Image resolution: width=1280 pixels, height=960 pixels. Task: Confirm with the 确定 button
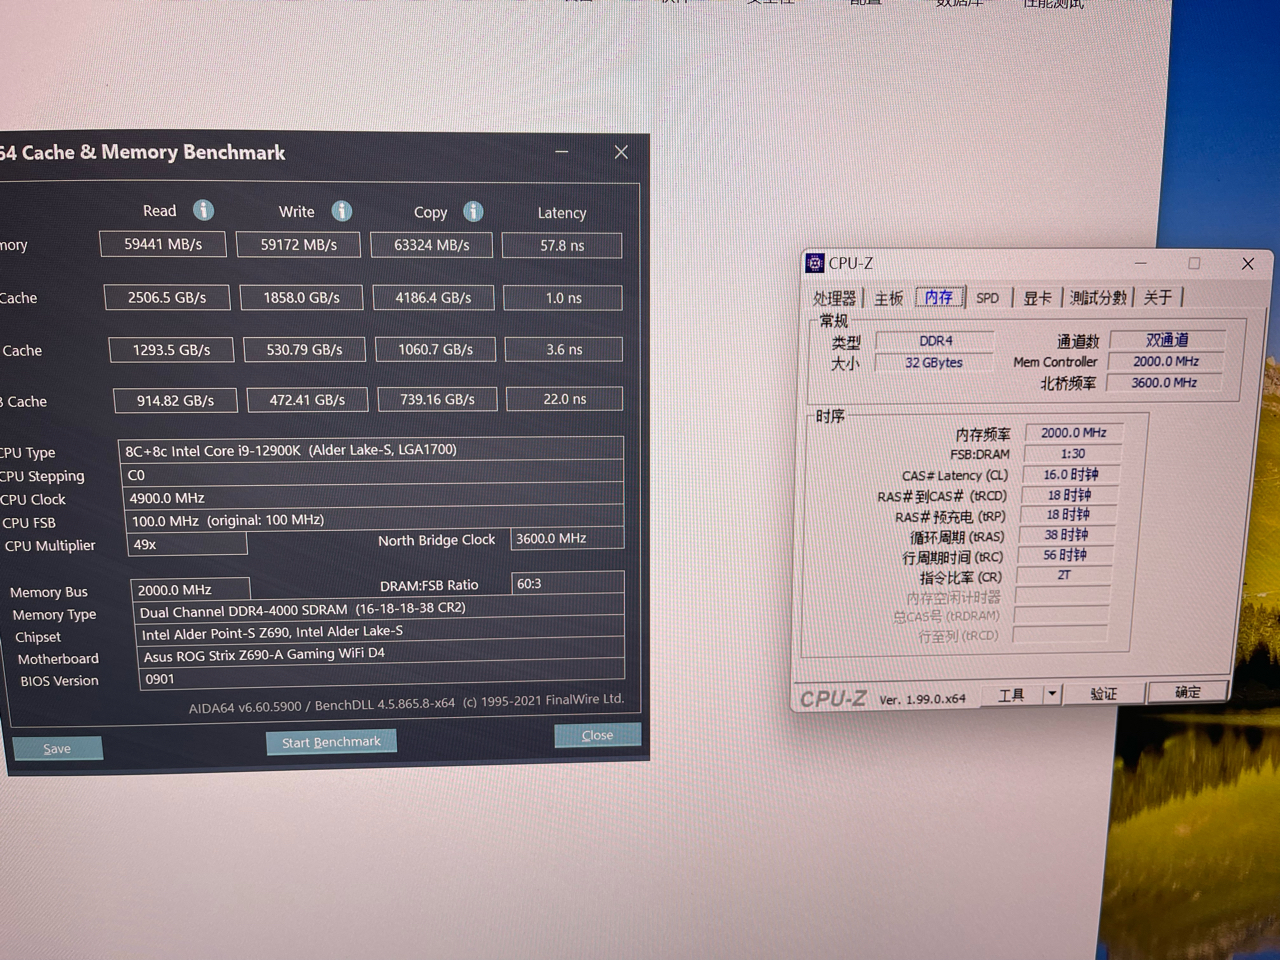(1188, 692)
